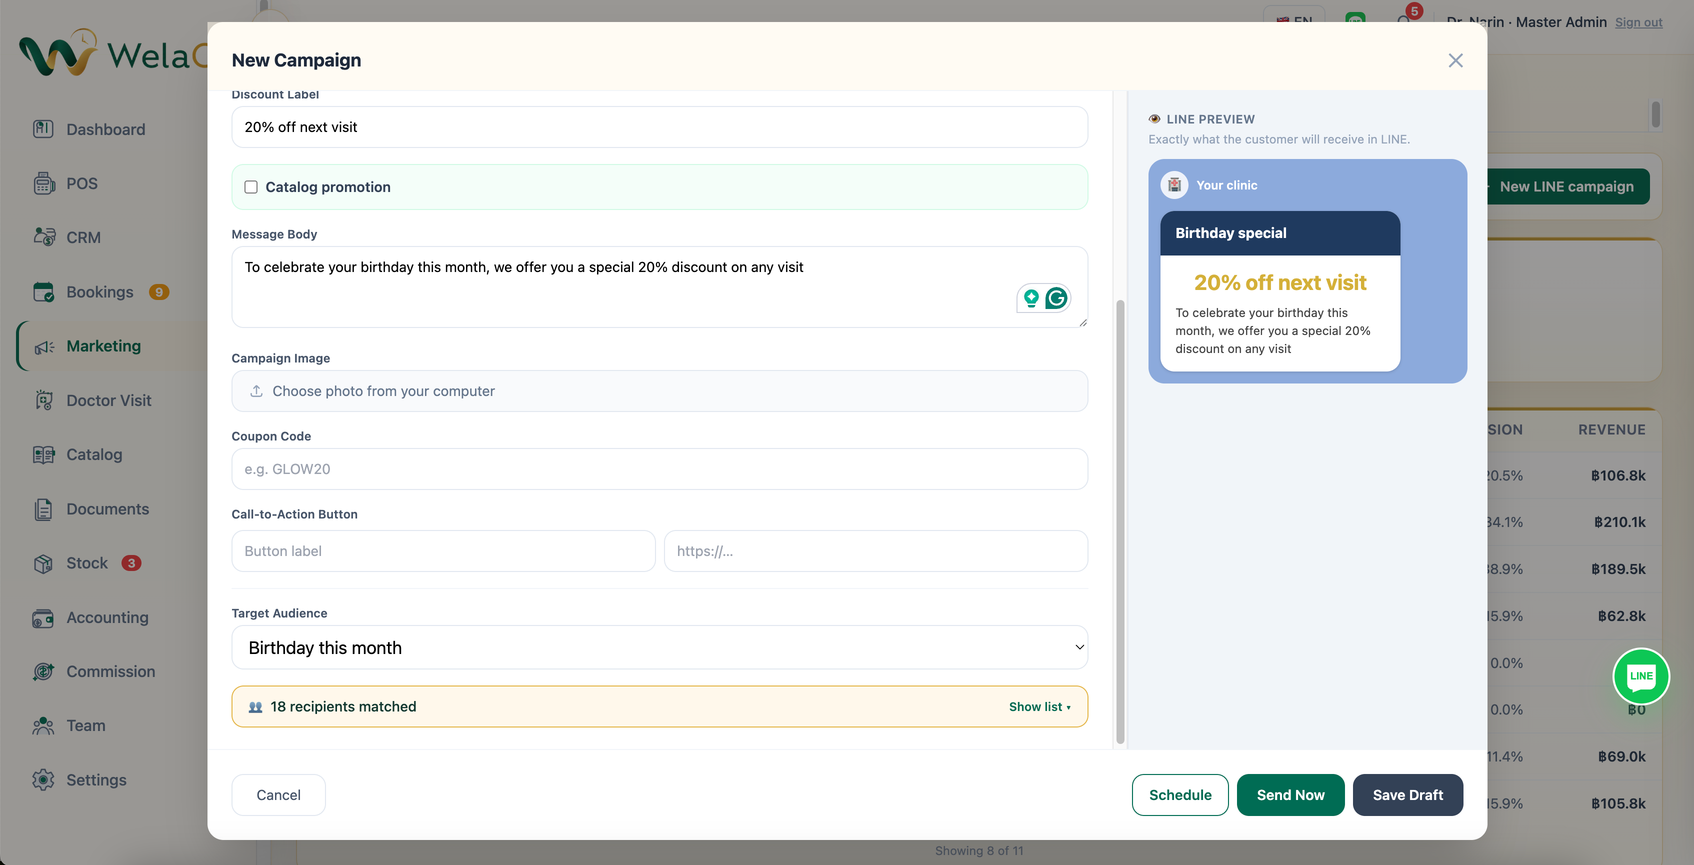Click the dialog form vertical scrollbar
Viewport: 1694px width, 865px height.
[1120, 520]
